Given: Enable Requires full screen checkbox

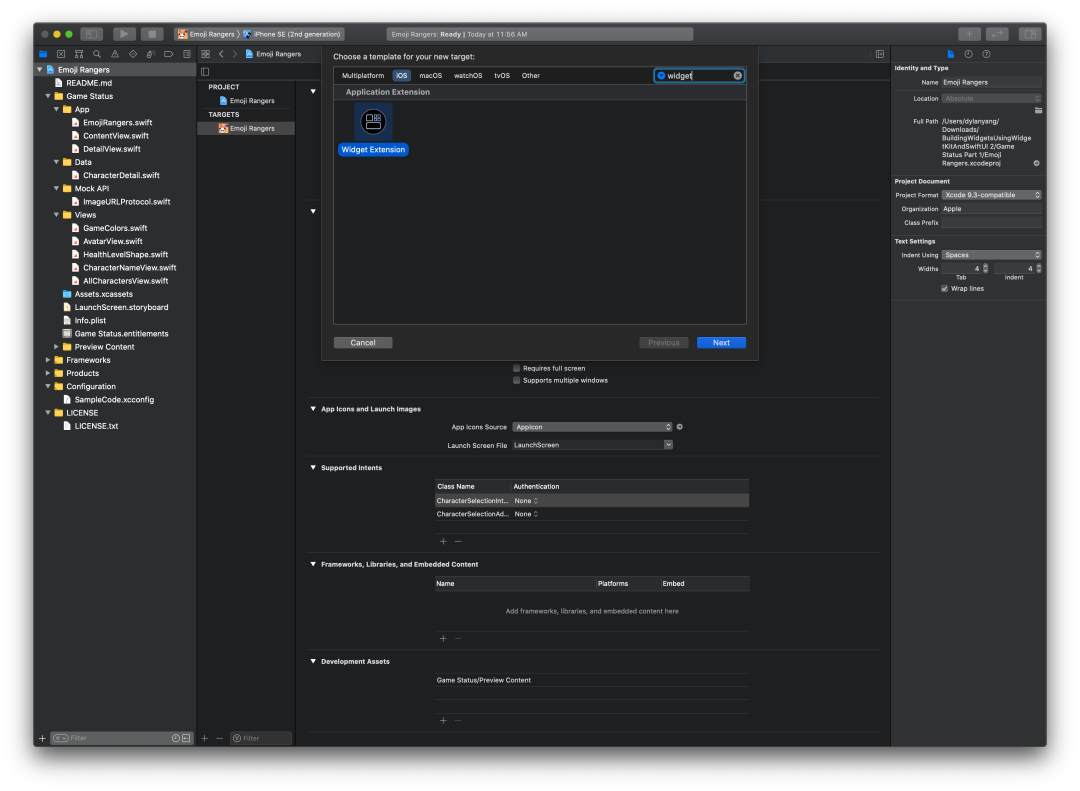Looking at the screenshot, I should 517,368.
